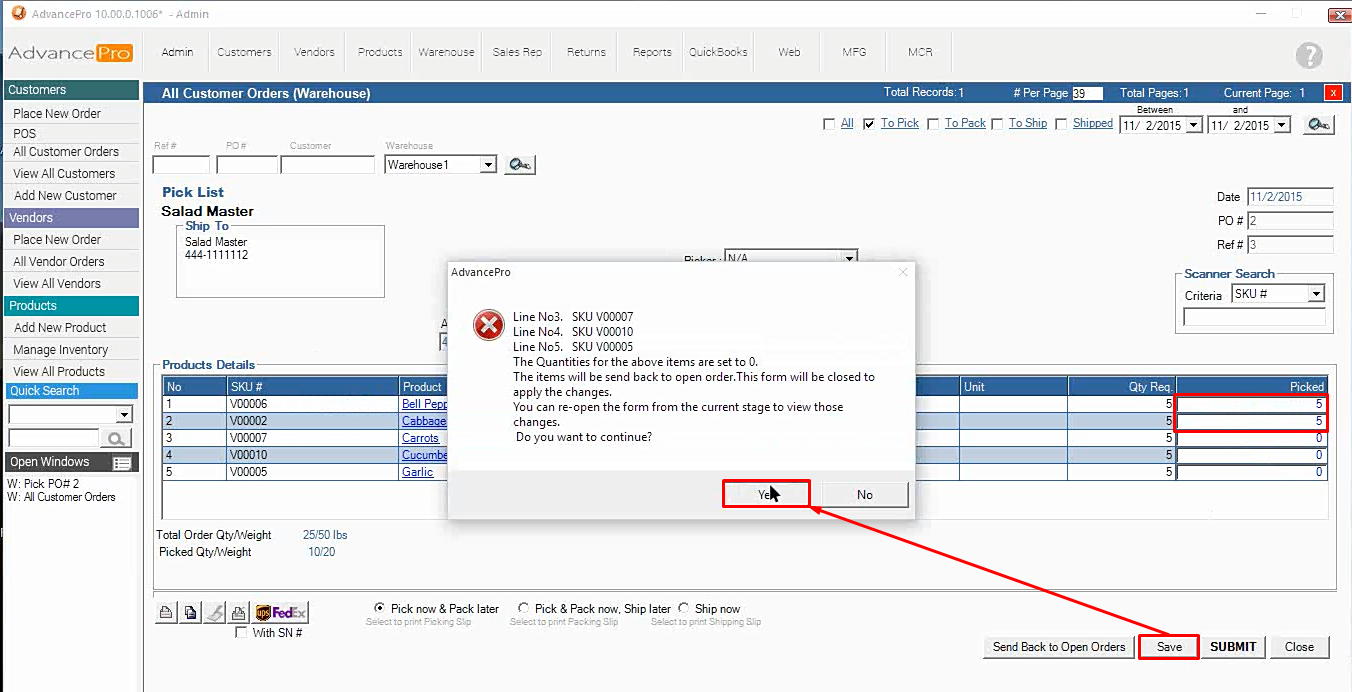Click the search icon beside Warehouse dropdown
This screenshot has width=1352, height=692.
coord(519,165)
